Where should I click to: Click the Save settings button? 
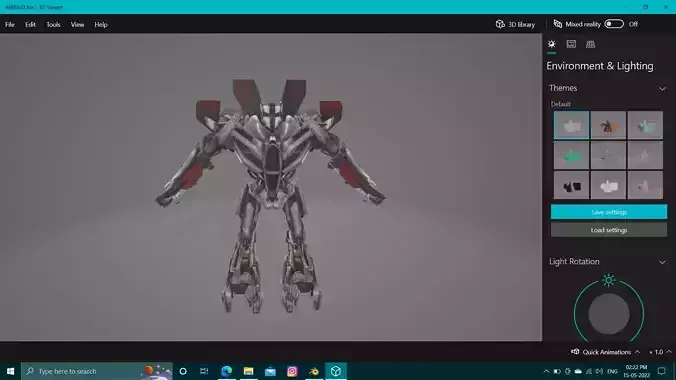click(x=609, y=212)
